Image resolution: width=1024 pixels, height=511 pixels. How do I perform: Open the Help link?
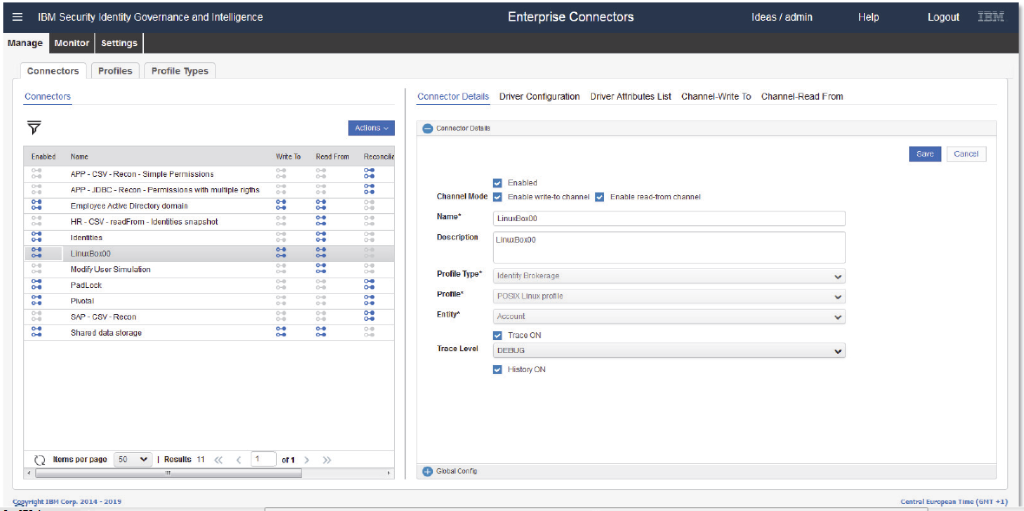coord(869,17)
